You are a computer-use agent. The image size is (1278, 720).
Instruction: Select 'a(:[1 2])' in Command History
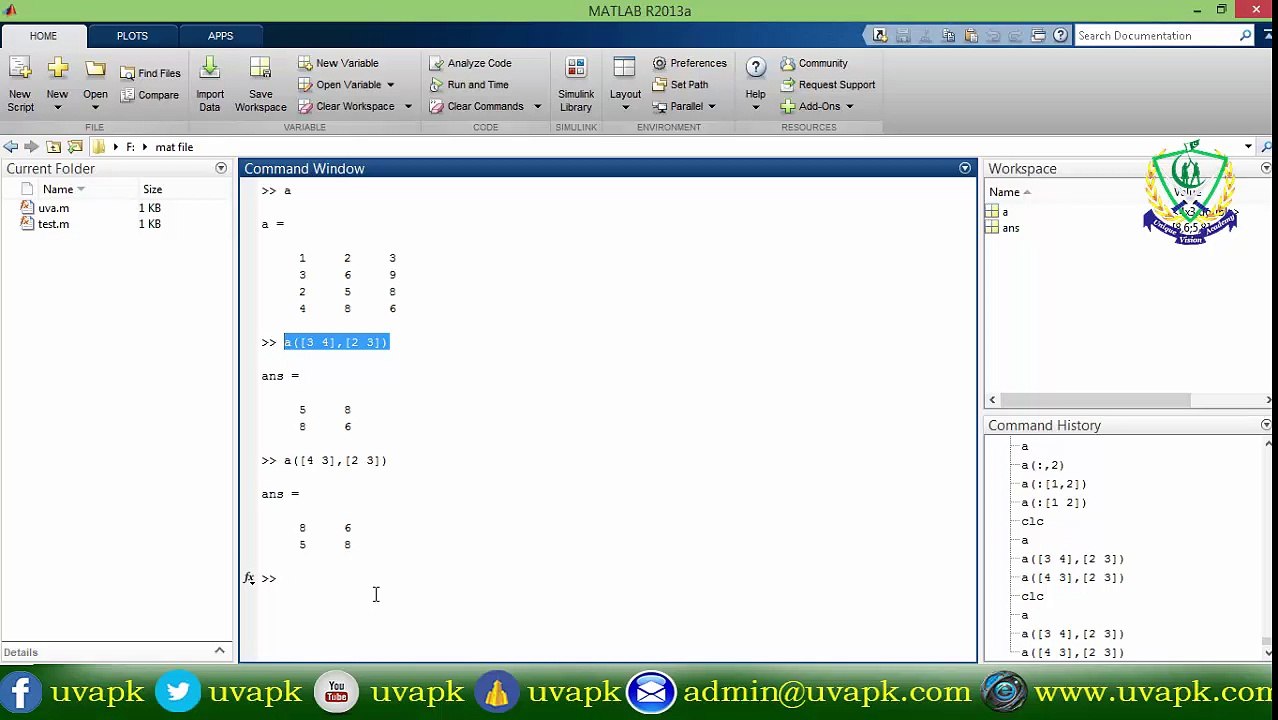tap(1053, 503)
